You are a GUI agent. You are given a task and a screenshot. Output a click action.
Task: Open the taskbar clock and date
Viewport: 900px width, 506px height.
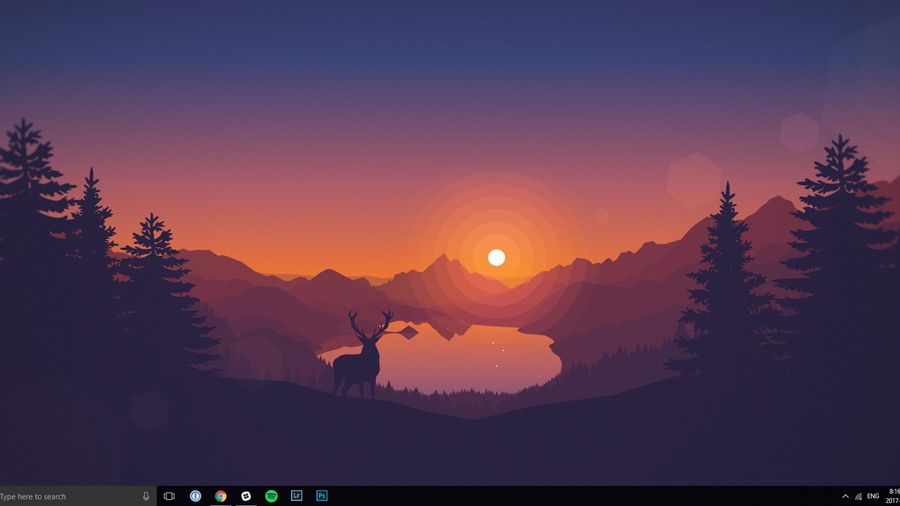[x=894, y=496]
